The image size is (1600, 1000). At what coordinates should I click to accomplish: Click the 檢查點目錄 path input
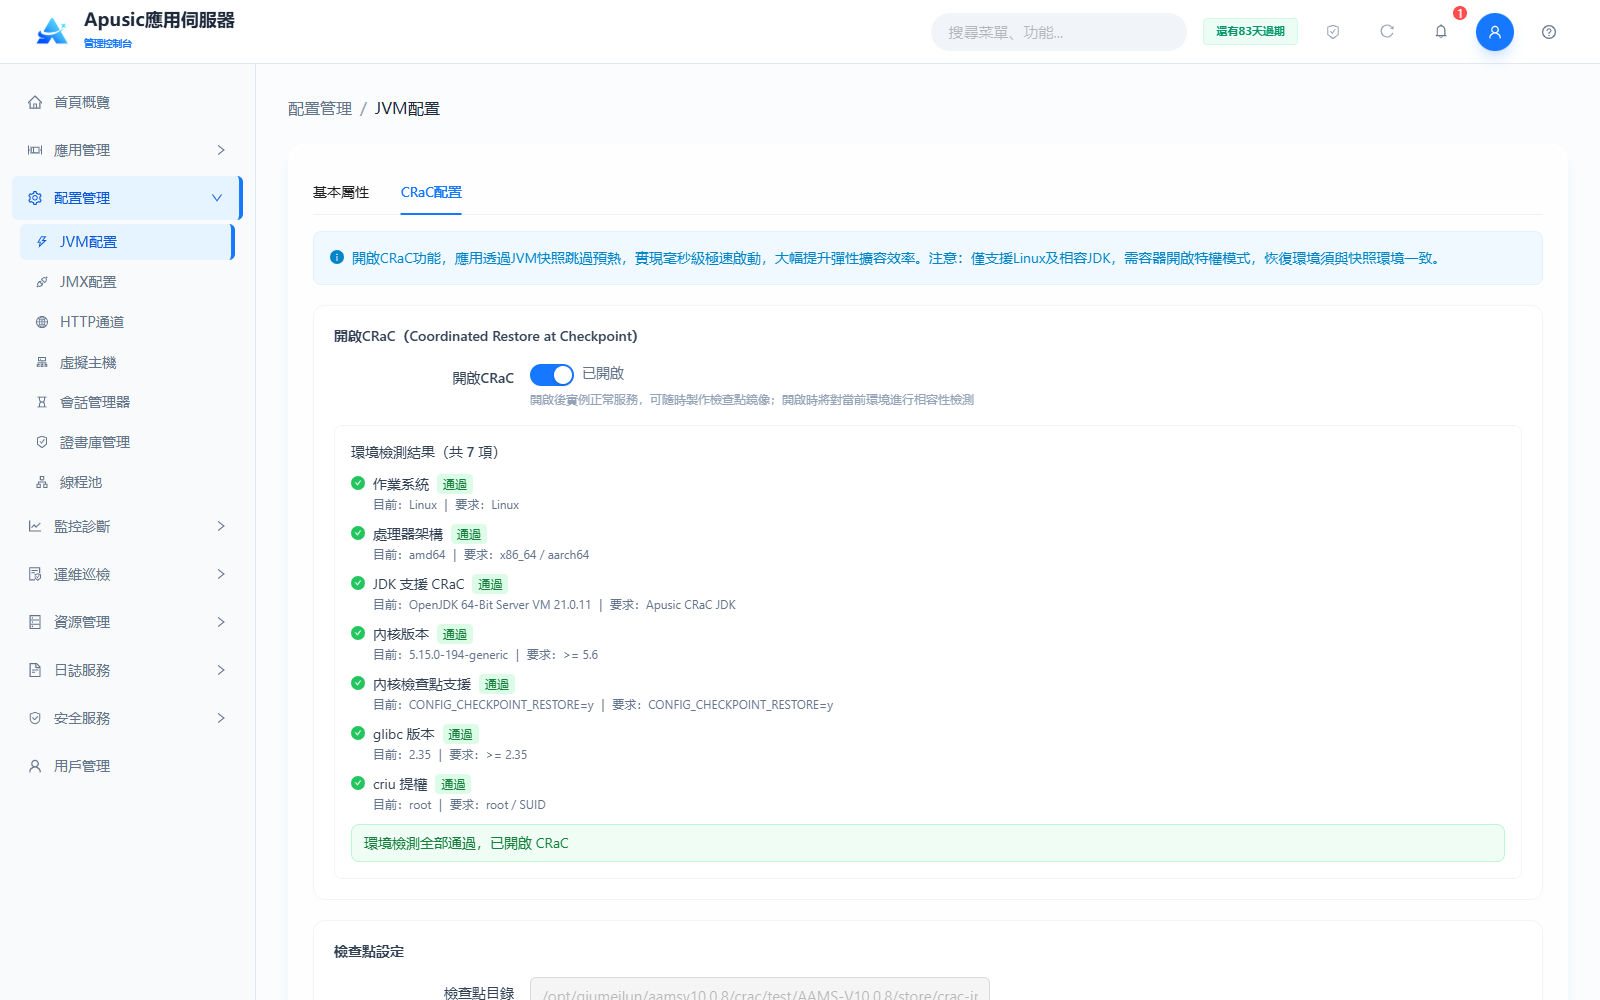760,990
